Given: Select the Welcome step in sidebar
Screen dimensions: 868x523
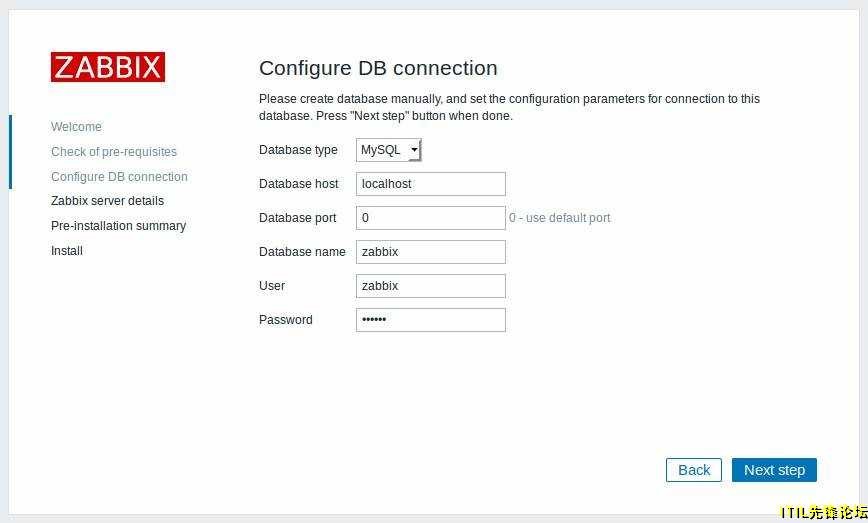Looking at the screenshot, I should pos(76,127).
